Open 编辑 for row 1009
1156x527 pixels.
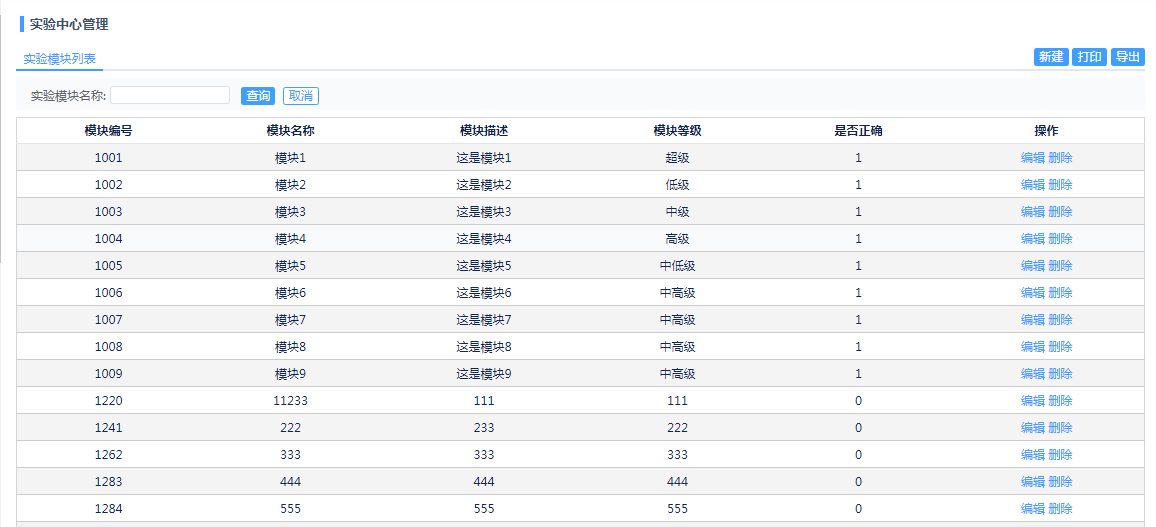(x=1032, y=374)
